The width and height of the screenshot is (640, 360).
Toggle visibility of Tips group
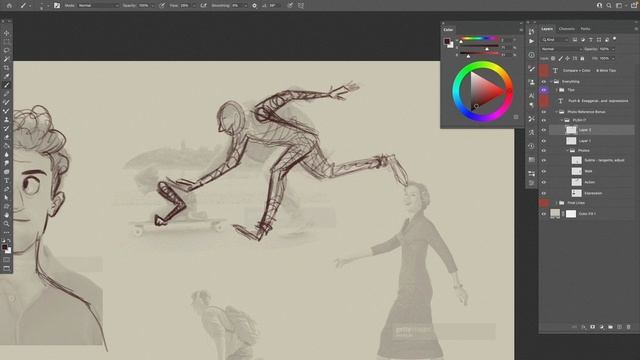544,90
